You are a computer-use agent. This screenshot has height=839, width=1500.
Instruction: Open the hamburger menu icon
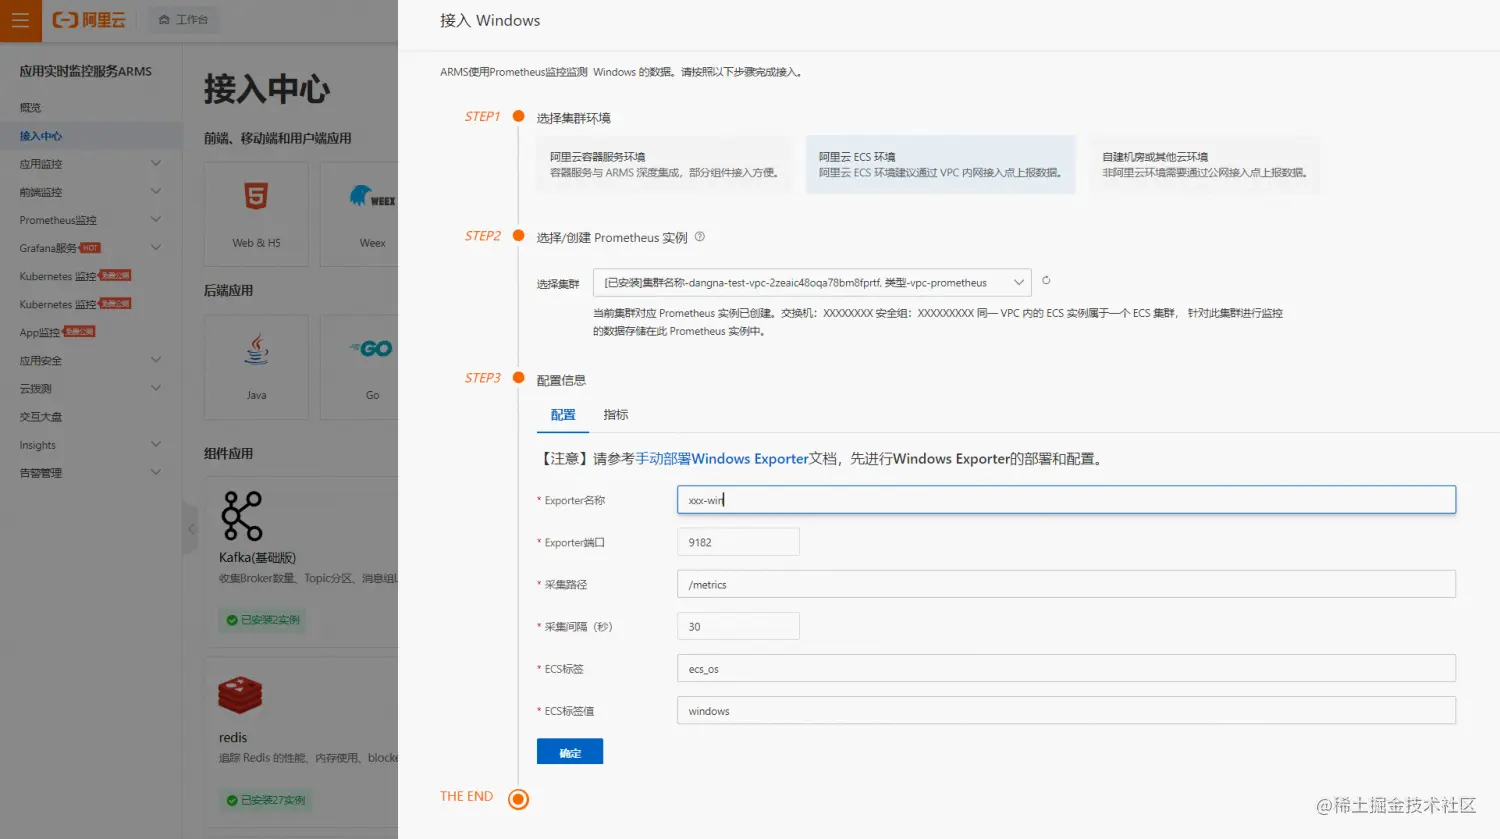coord(20,20)
